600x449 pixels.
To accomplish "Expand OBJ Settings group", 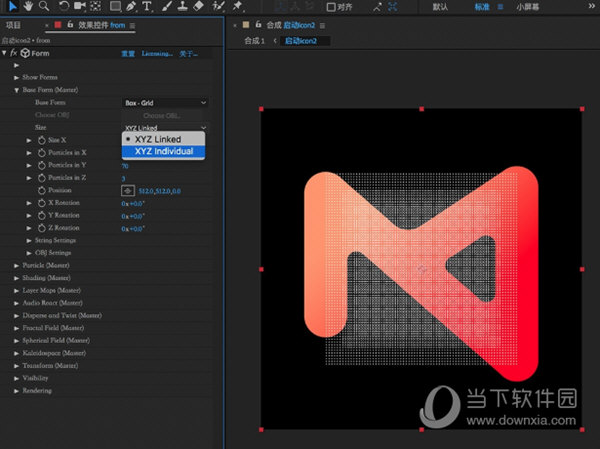I will (x=29, y=253).
